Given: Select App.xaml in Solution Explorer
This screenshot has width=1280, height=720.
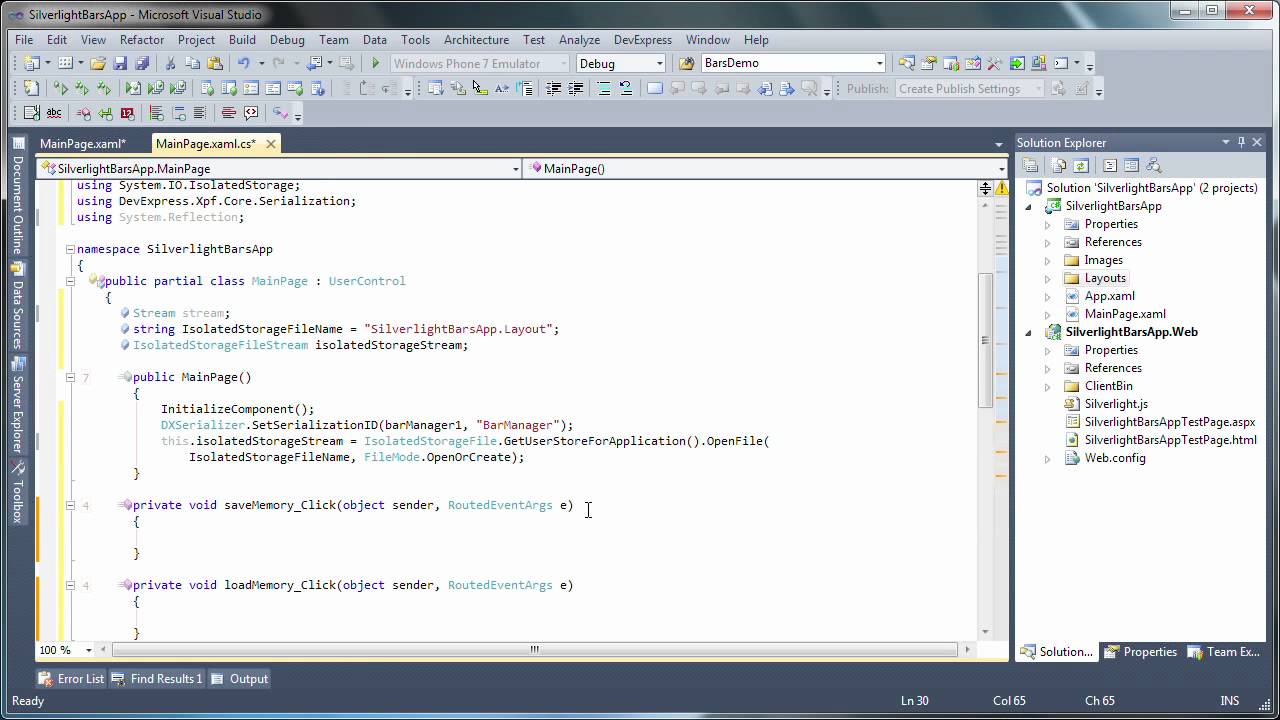Looking at the screenshot, I should click(x=1109, y=296).
